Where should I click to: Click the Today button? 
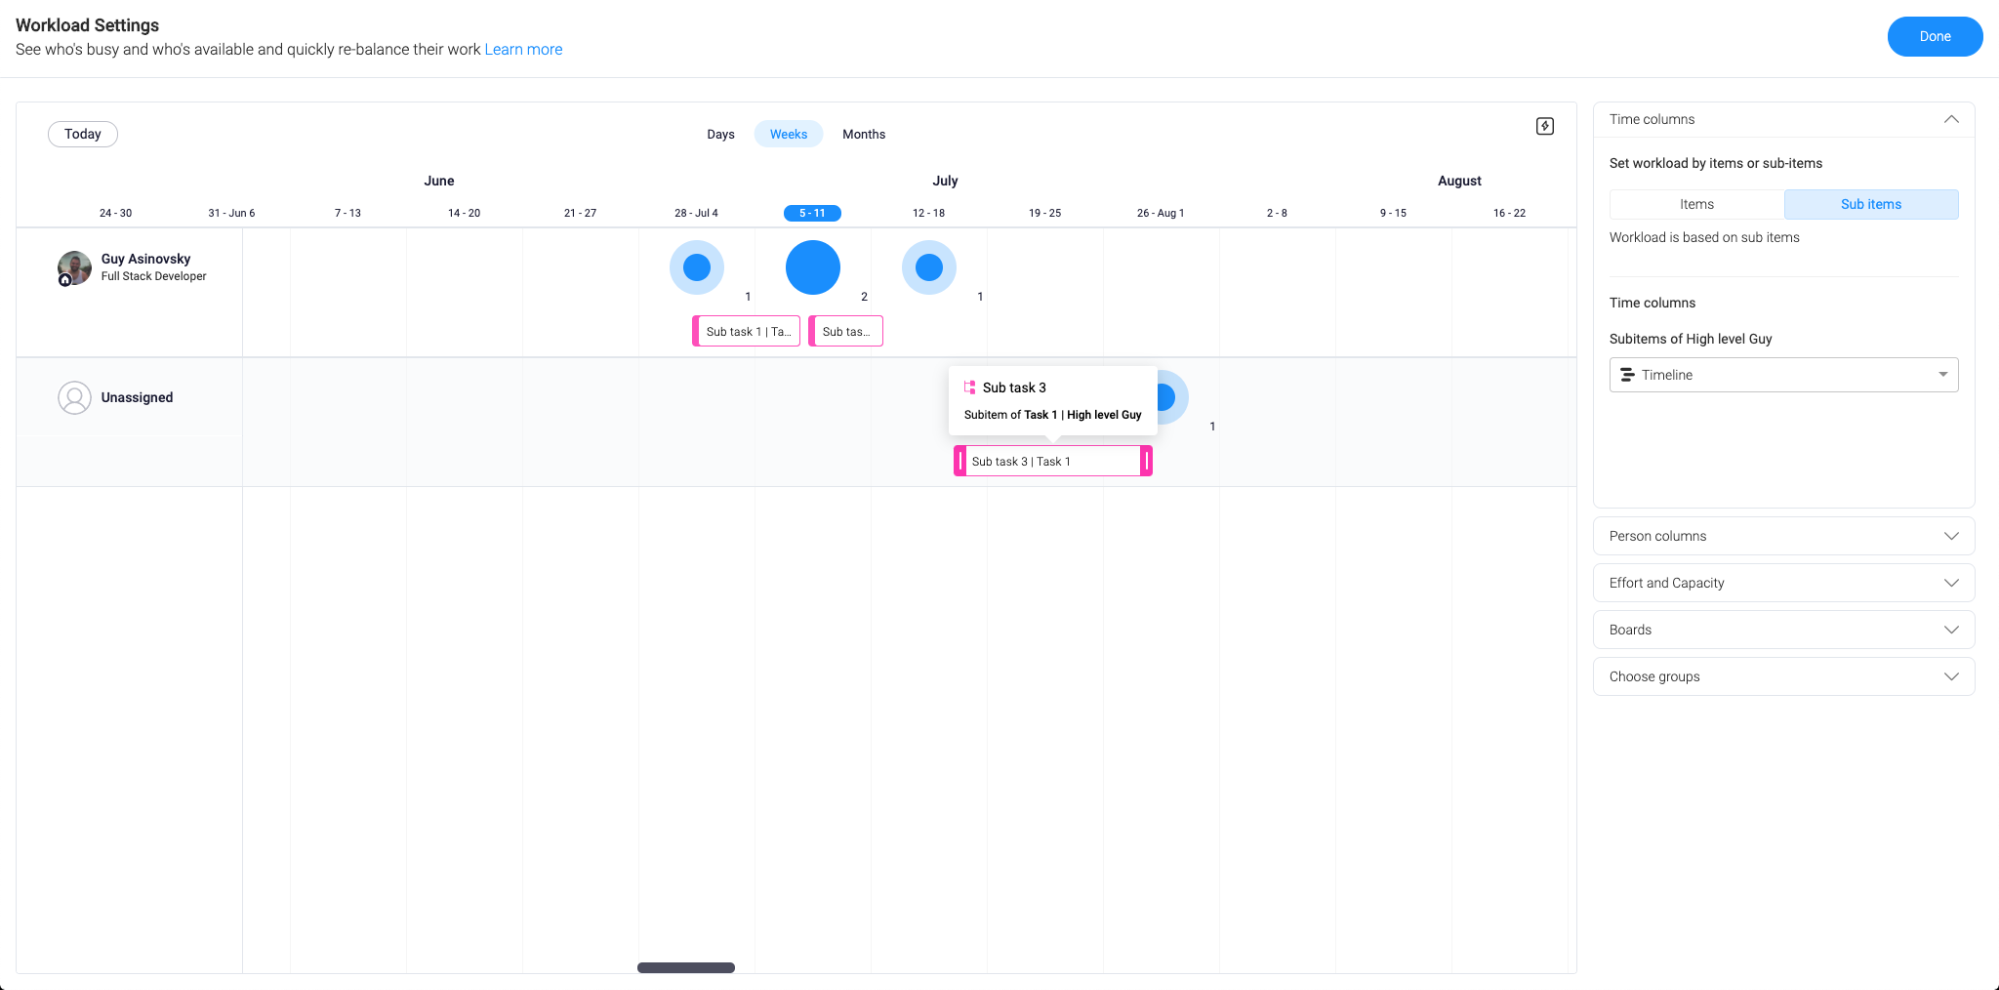pyautogui.click(x=83, y=134)
